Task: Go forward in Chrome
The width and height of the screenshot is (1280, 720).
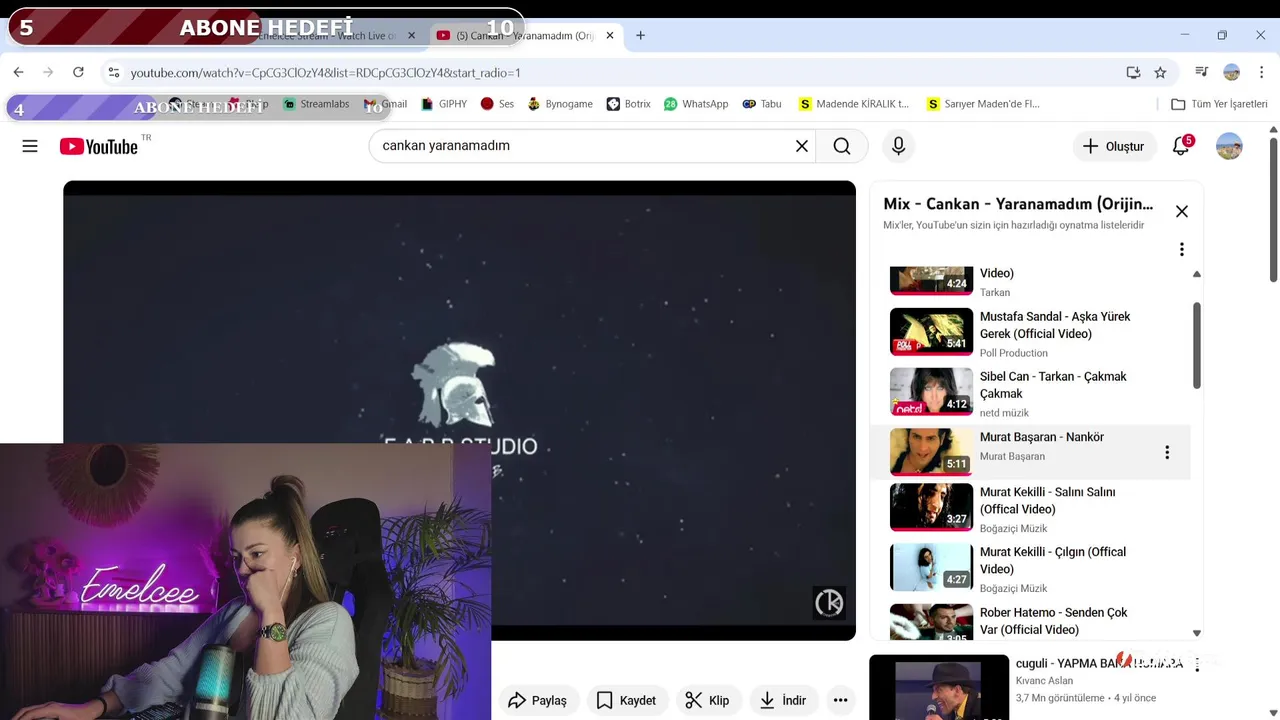Action: click(48, 72)
